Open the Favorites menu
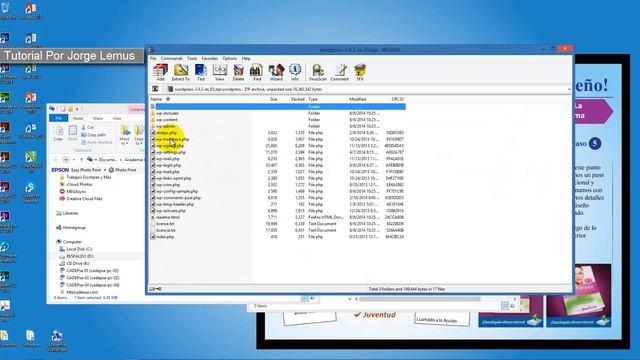640x360 pixels. pyautogui.click(x=210, y=58)
